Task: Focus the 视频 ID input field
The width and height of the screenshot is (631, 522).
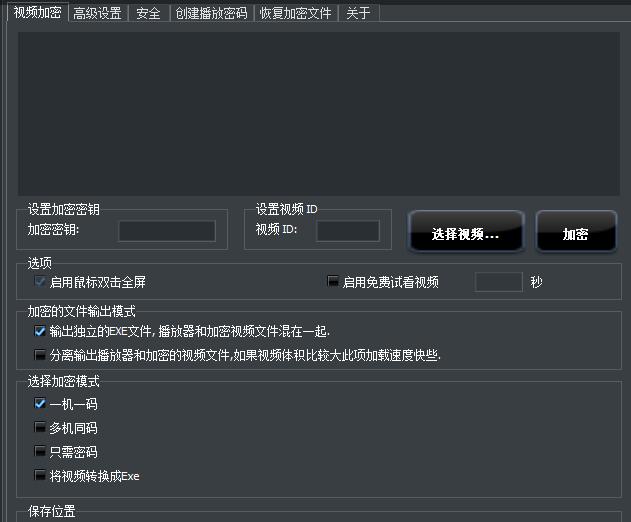Action: (348, 231)
